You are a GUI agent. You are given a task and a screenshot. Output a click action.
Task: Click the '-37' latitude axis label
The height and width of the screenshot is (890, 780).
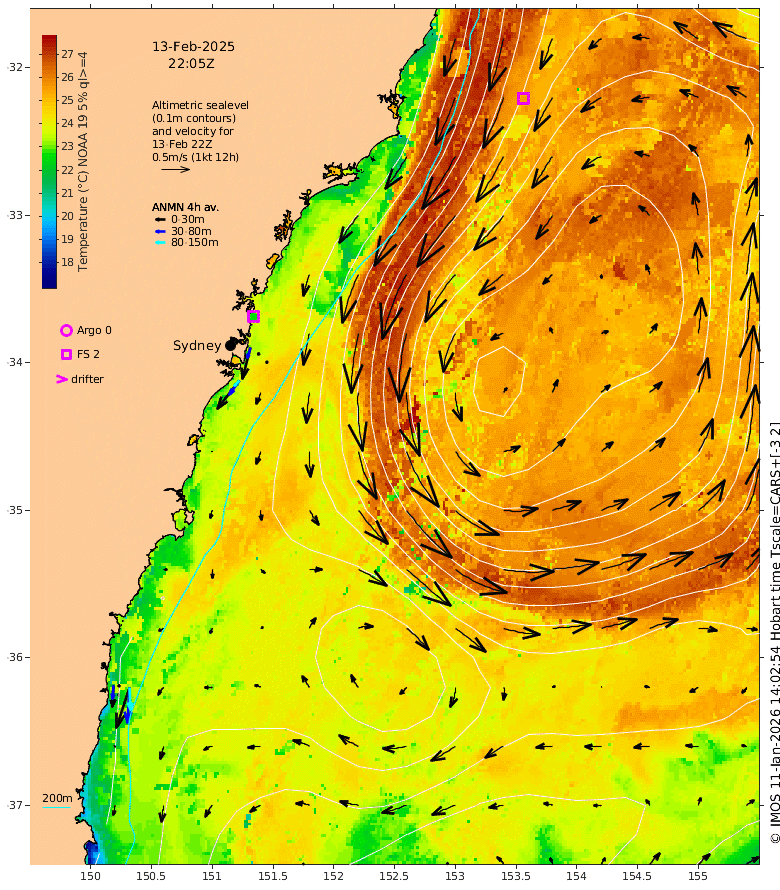(x=15, y=805)
